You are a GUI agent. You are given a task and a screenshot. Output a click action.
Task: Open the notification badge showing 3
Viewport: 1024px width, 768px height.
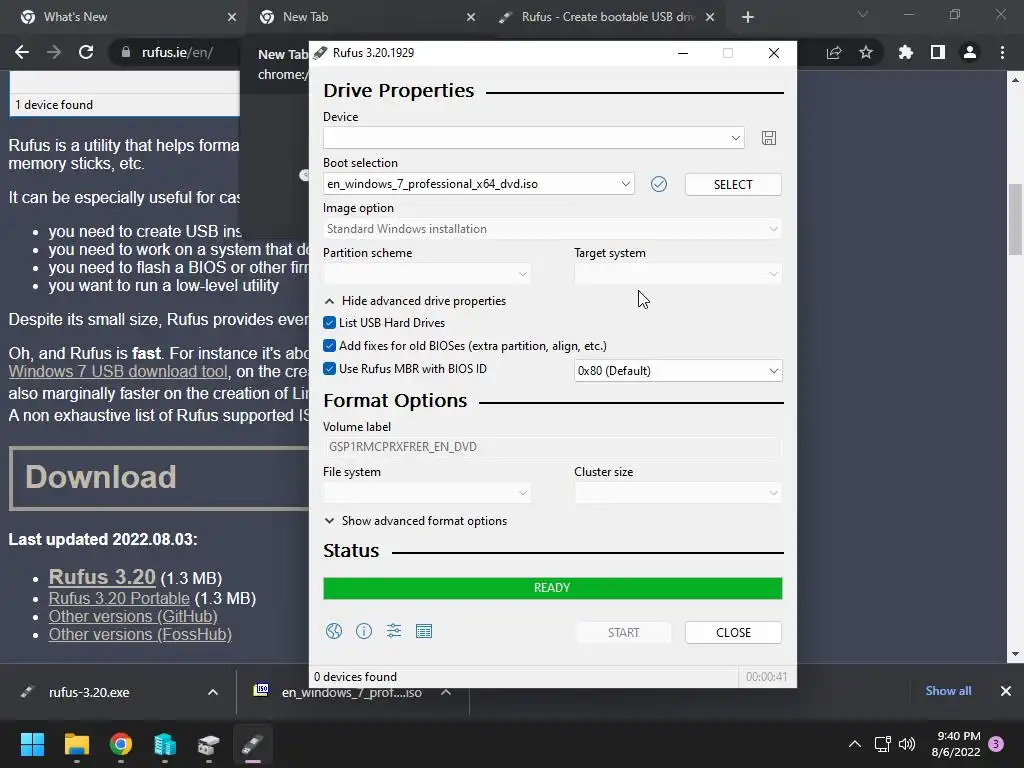pyautogui.click(x=996, y=744)
